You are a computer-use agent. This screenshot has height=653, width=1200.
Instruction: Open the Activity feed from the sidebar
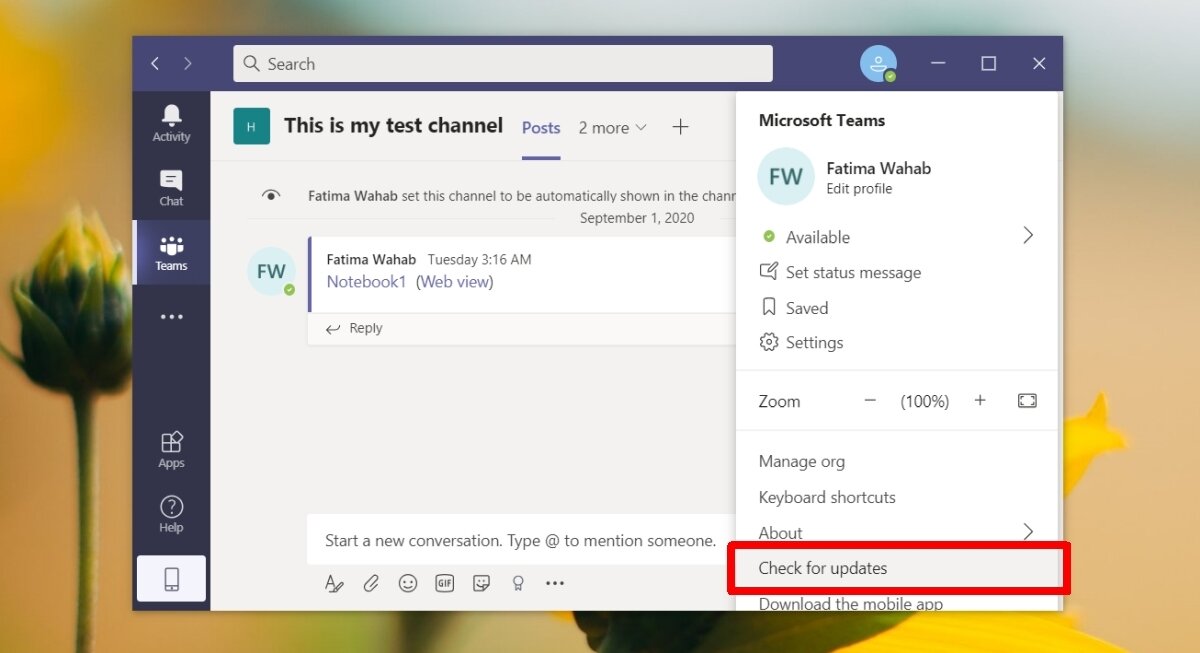(170, 122)
